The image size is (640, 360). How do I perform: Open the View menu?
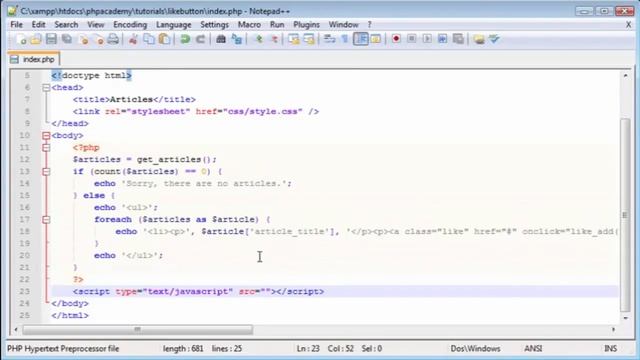(96, 24)
